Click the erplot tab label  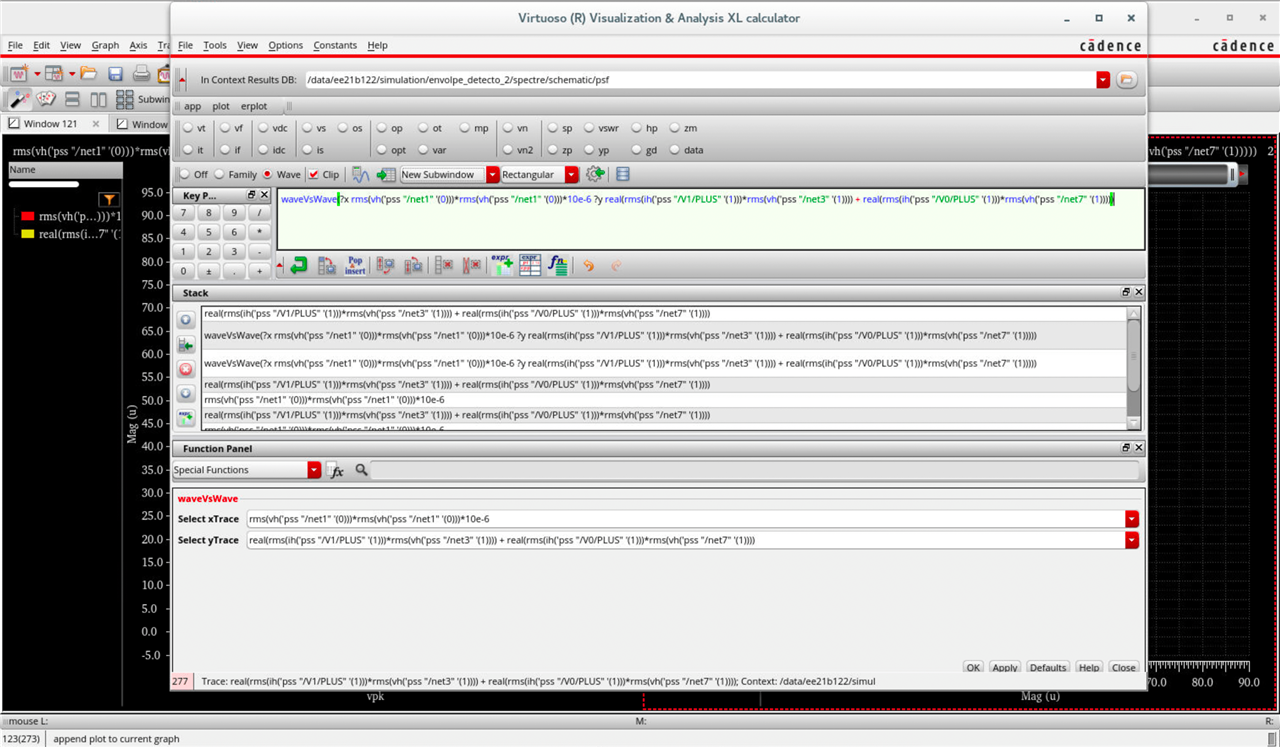(x=254, y=106)
